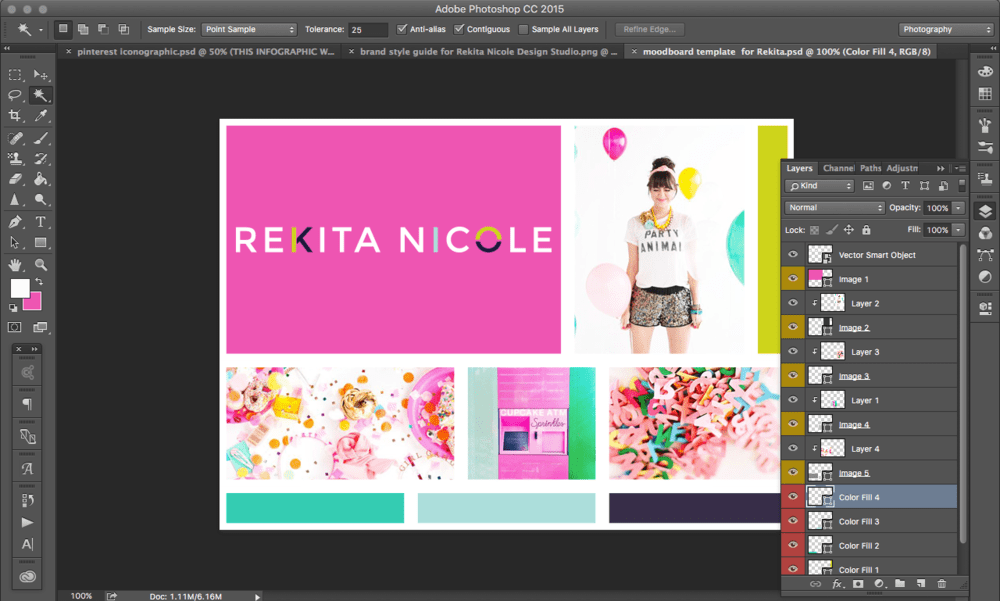1000x601 pixels.
Task: Select the Path Selection tool
Action: coord(15,242)
